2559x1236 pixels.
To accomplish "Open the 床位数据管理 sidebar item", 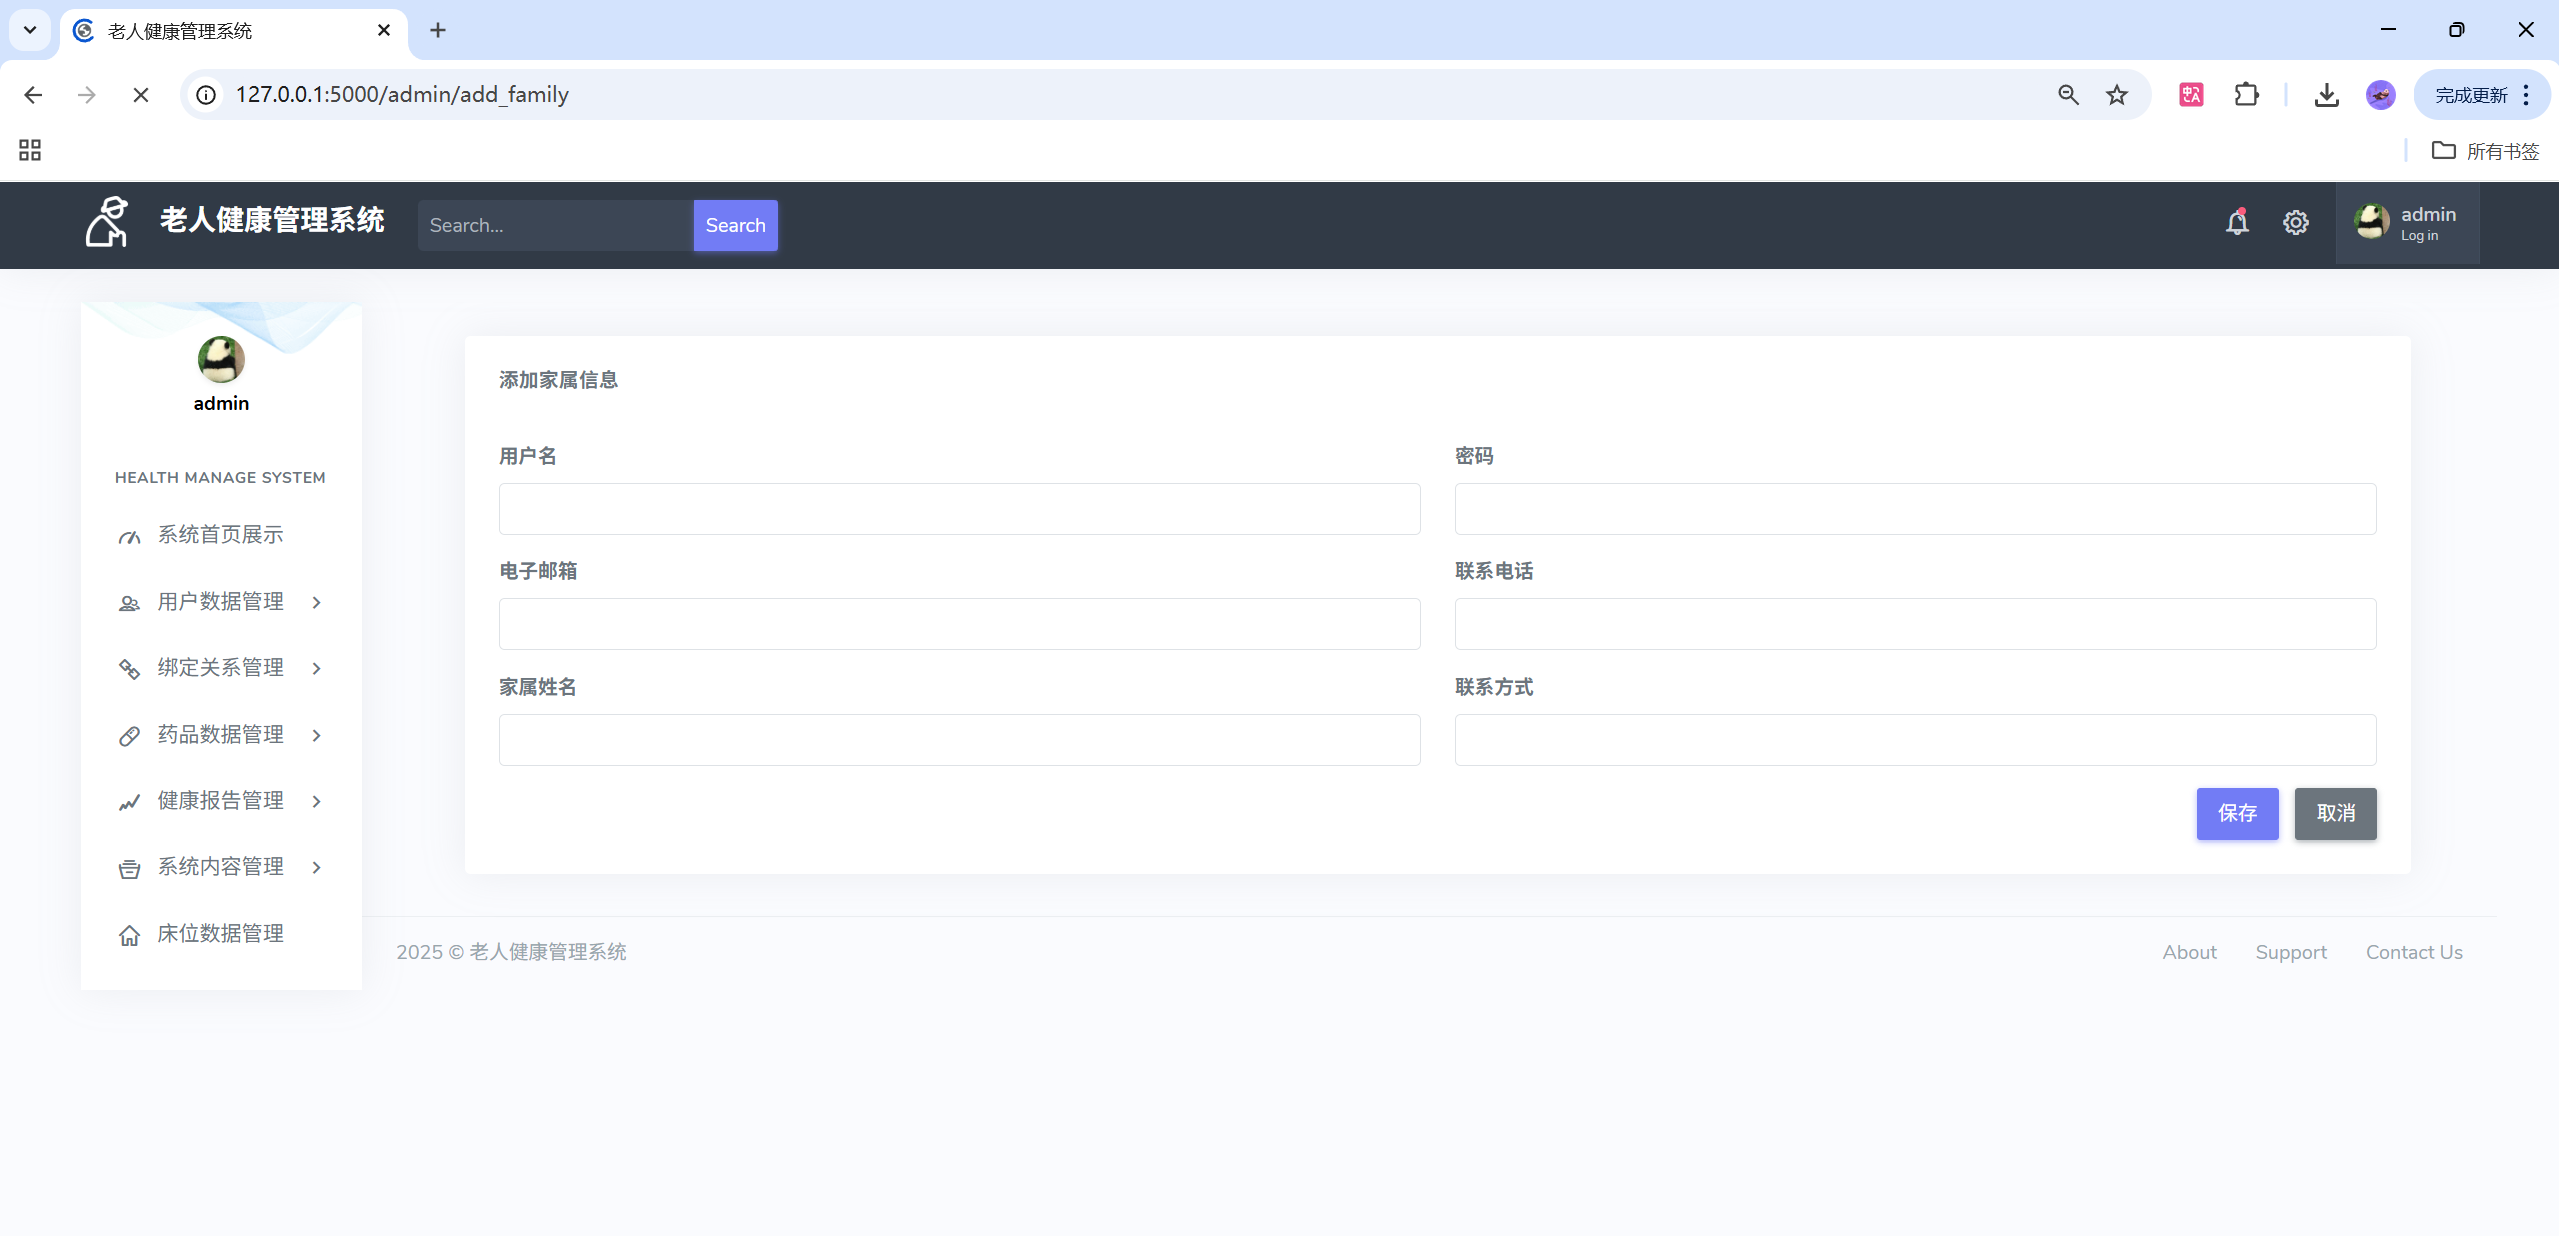I will (x=220, y=934).
